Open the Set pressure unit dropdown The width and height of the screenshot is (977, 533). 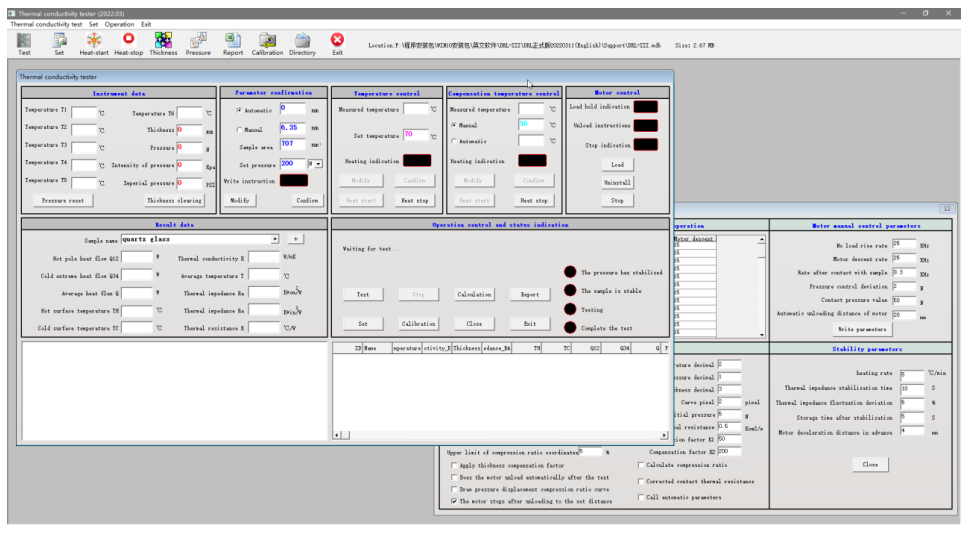point(318,163)
